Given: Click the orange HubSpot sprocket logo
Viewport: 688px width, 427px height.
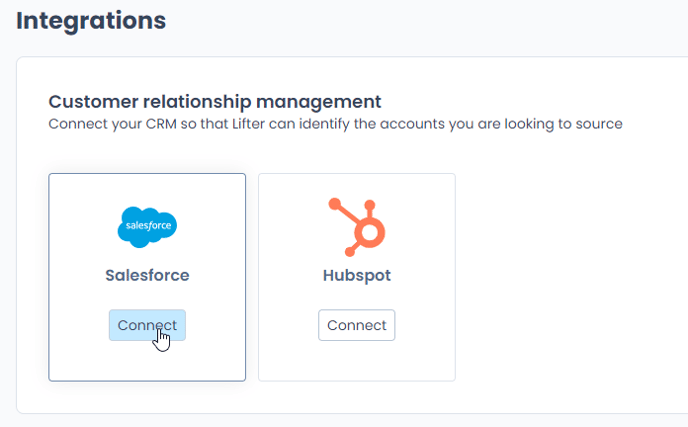Looking at the screenshot, I should tap(357, 227).
